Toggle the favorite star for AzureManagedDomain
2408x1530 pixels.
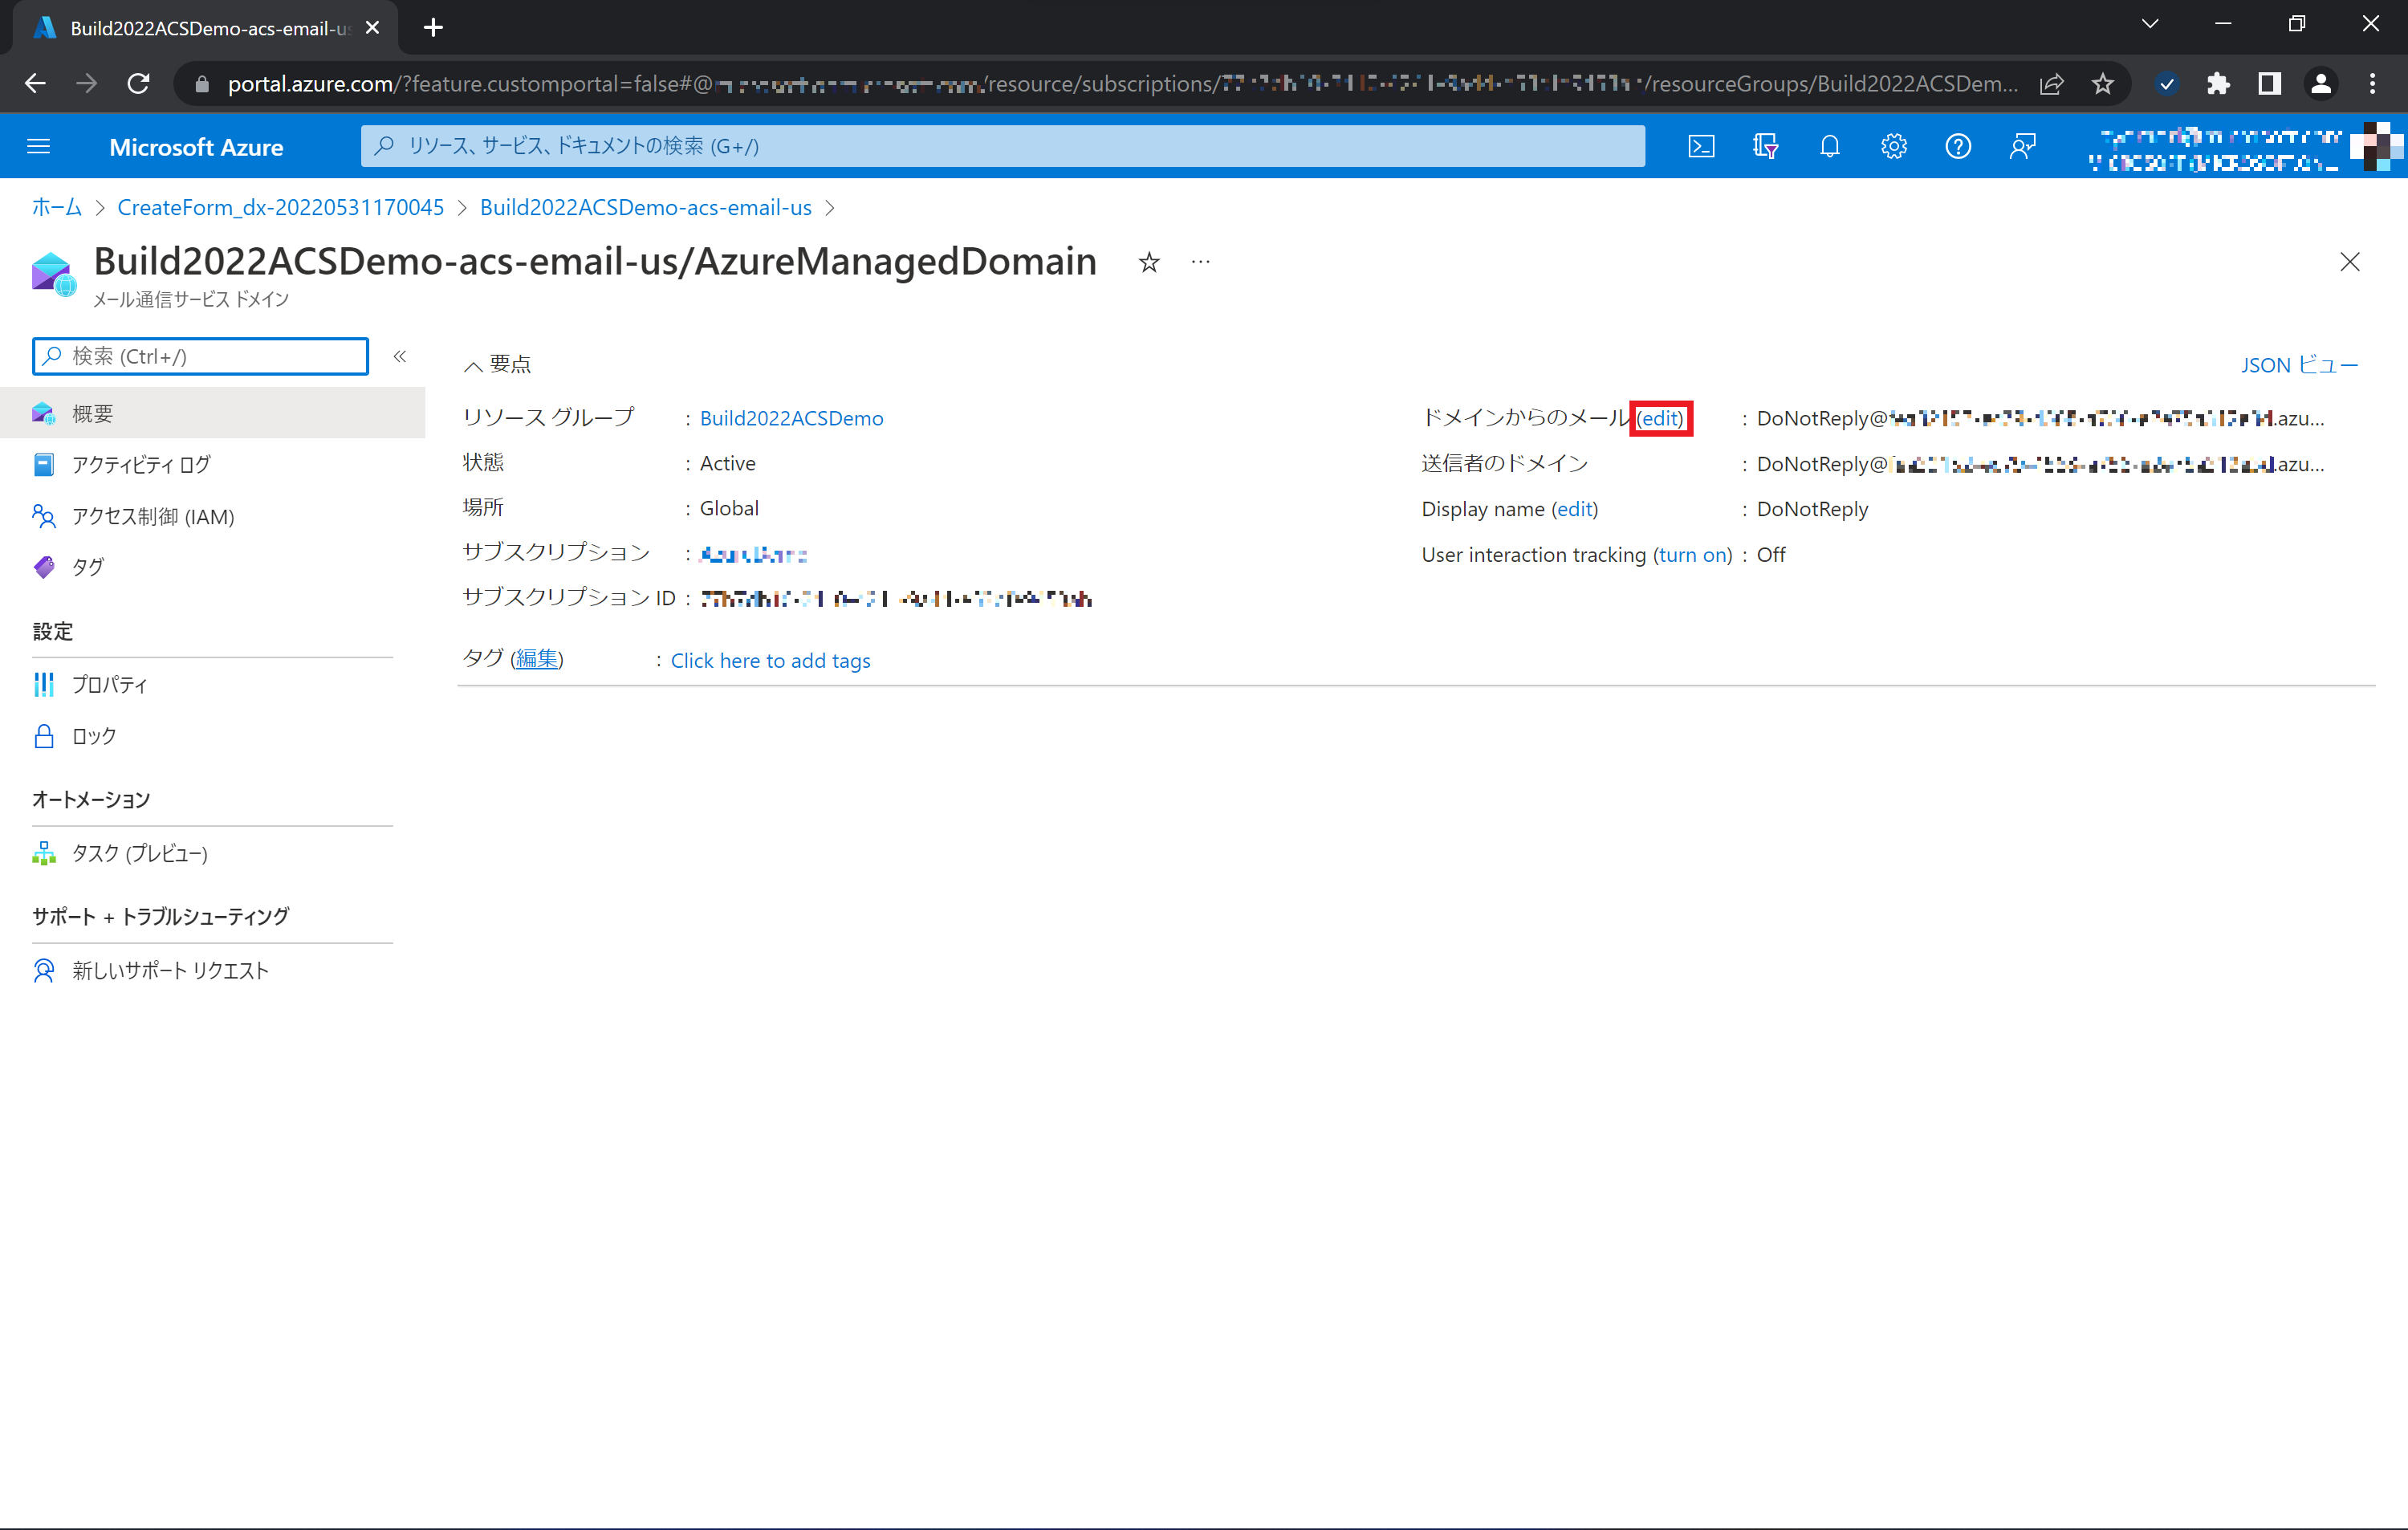pos(1149,262)
